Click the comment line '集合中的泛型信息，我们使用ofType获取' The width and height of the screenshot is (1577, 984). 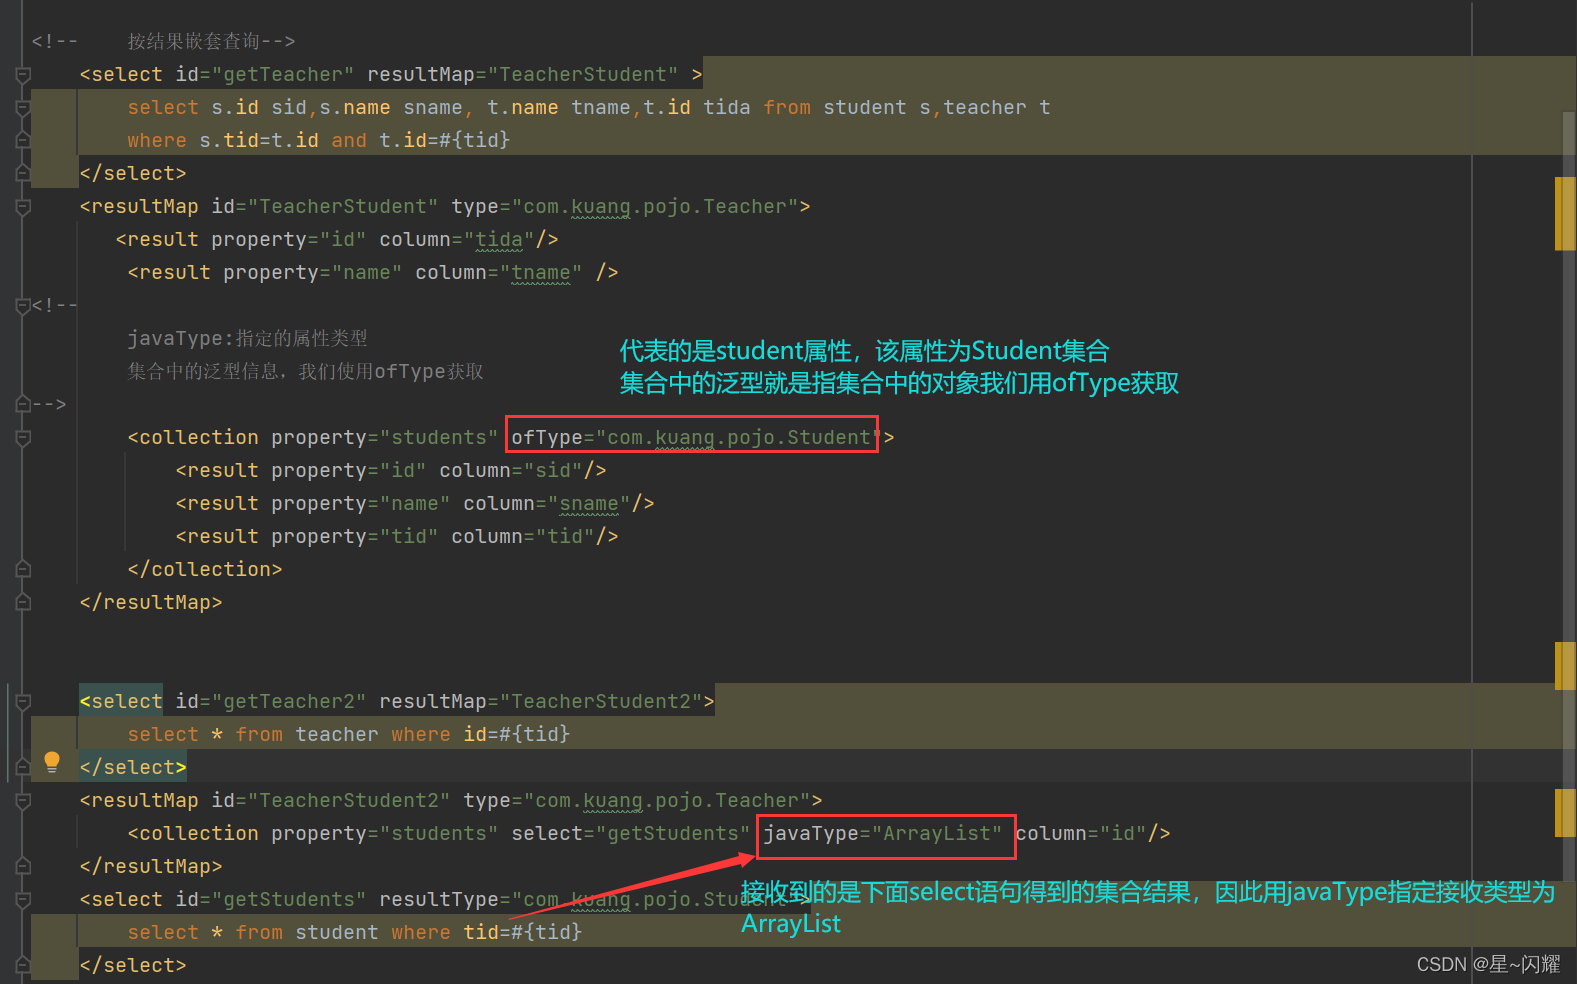click(305, 372)
